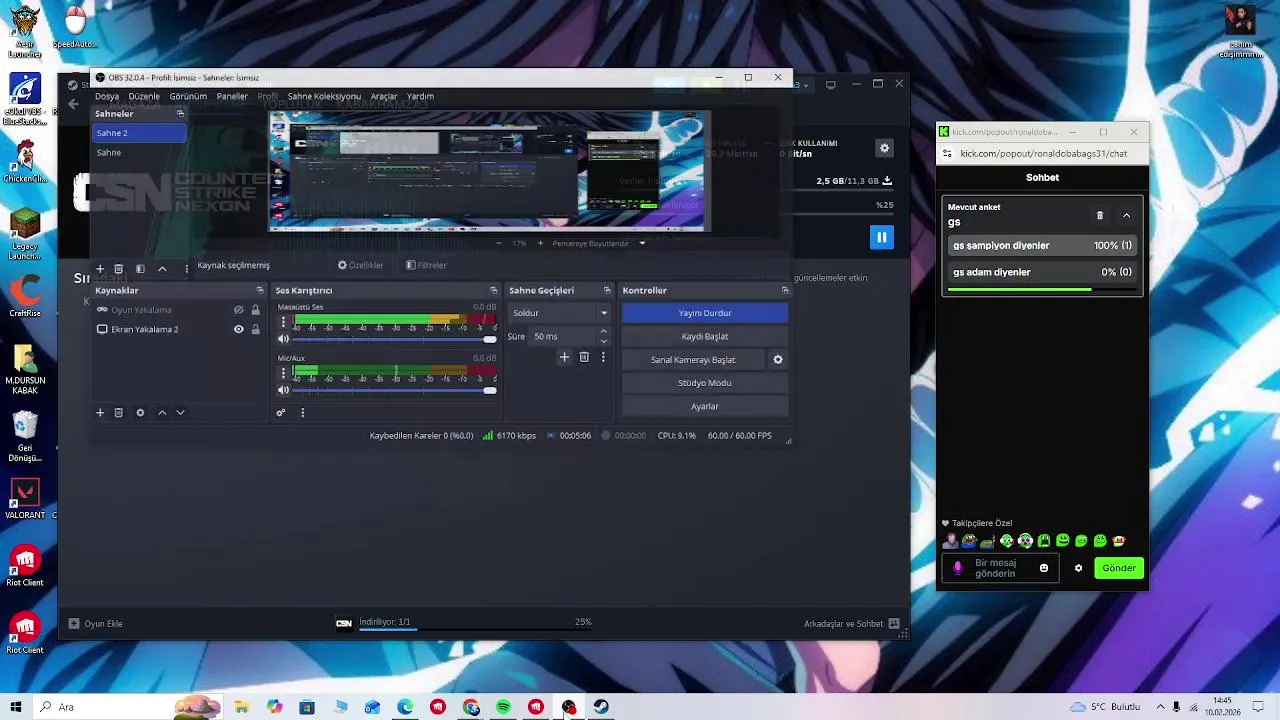
Task: Open emoji picker in Kick chat input
Action: coord(1044,568)
